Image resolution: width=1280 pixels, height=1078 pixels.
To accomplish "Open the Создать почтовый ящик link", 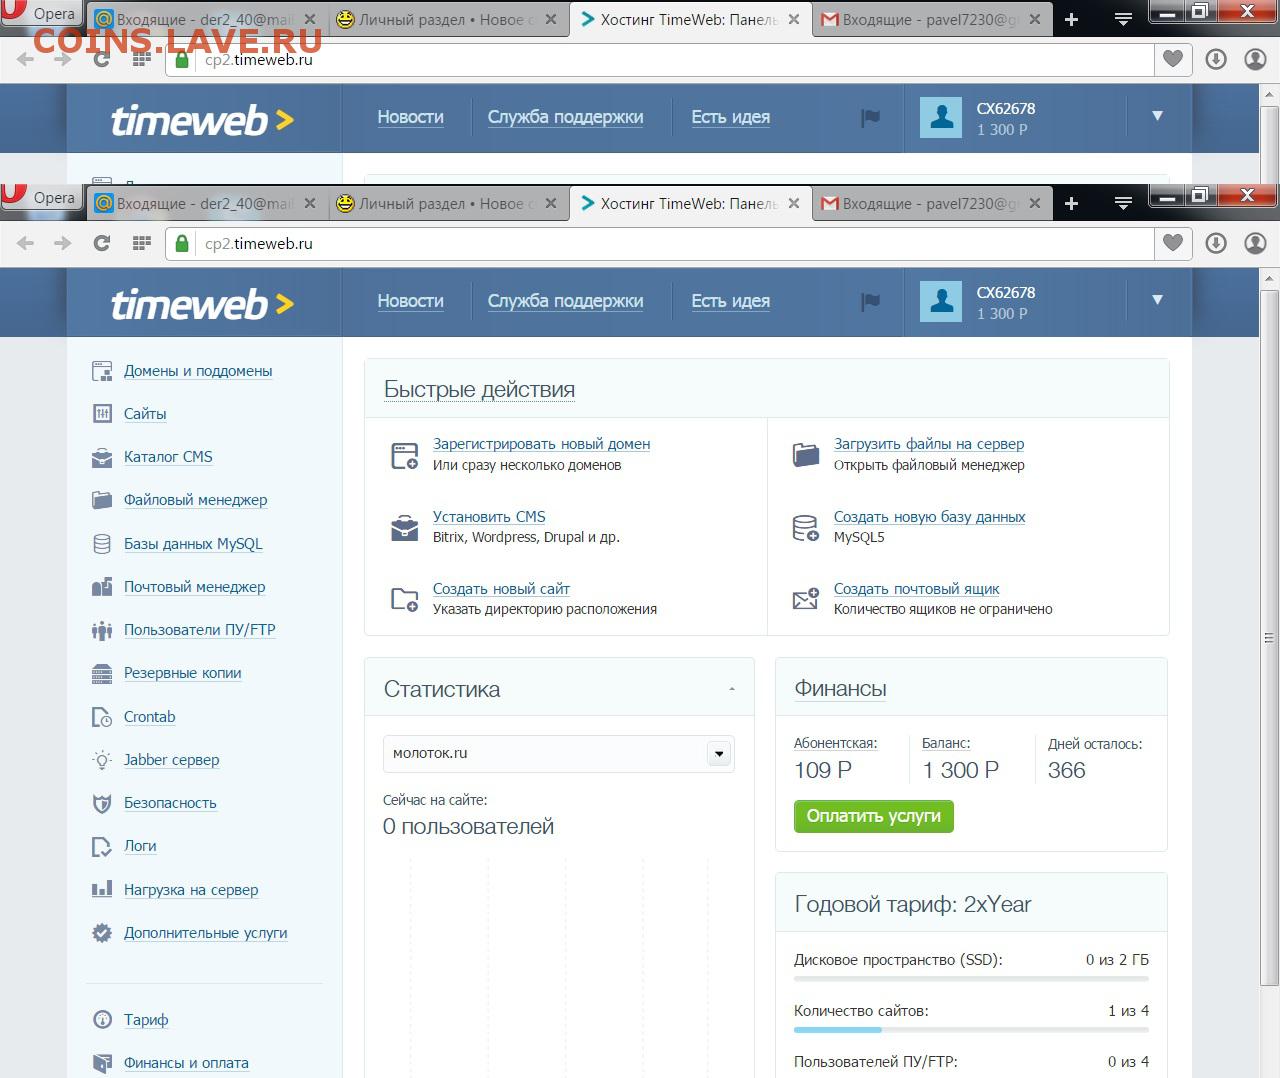I will tap(917, 589).
